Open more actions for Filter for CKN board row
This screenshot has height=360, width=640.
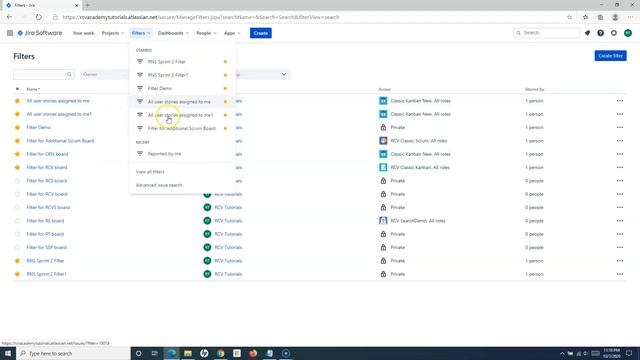pos(620,154)
